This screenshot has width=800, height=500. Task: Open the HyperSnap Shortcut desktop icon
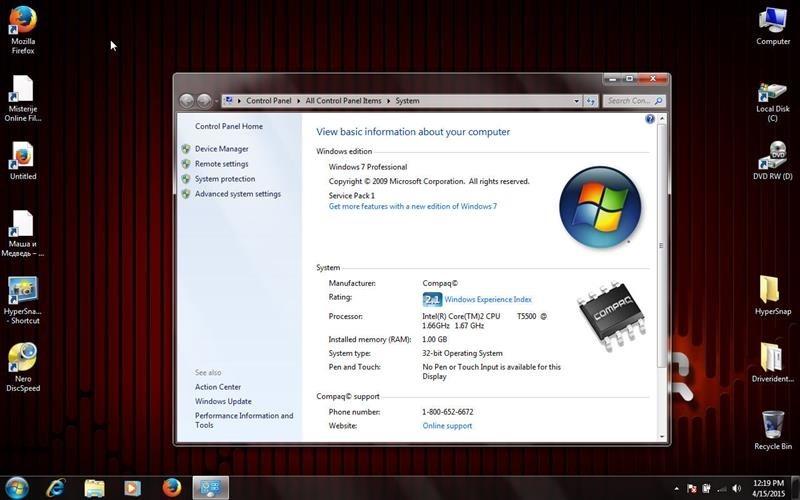click(23, 301)
